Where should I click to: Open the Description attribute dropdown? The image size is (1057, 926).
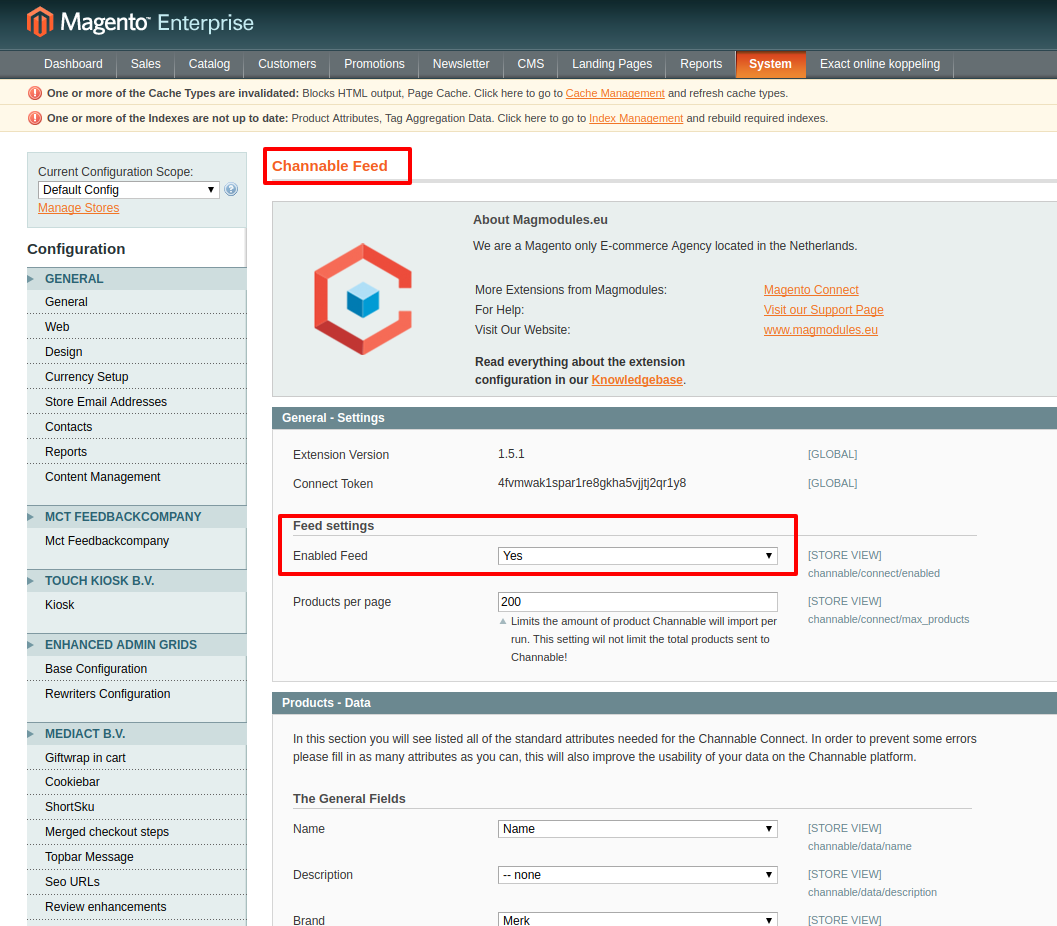637,875
